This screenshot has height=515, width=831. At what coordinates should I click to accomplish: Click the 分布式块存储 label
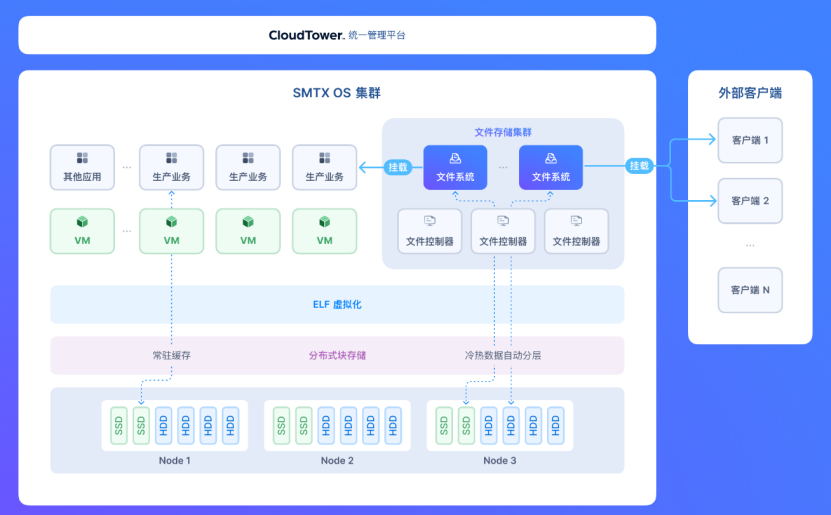coord(337,356)
